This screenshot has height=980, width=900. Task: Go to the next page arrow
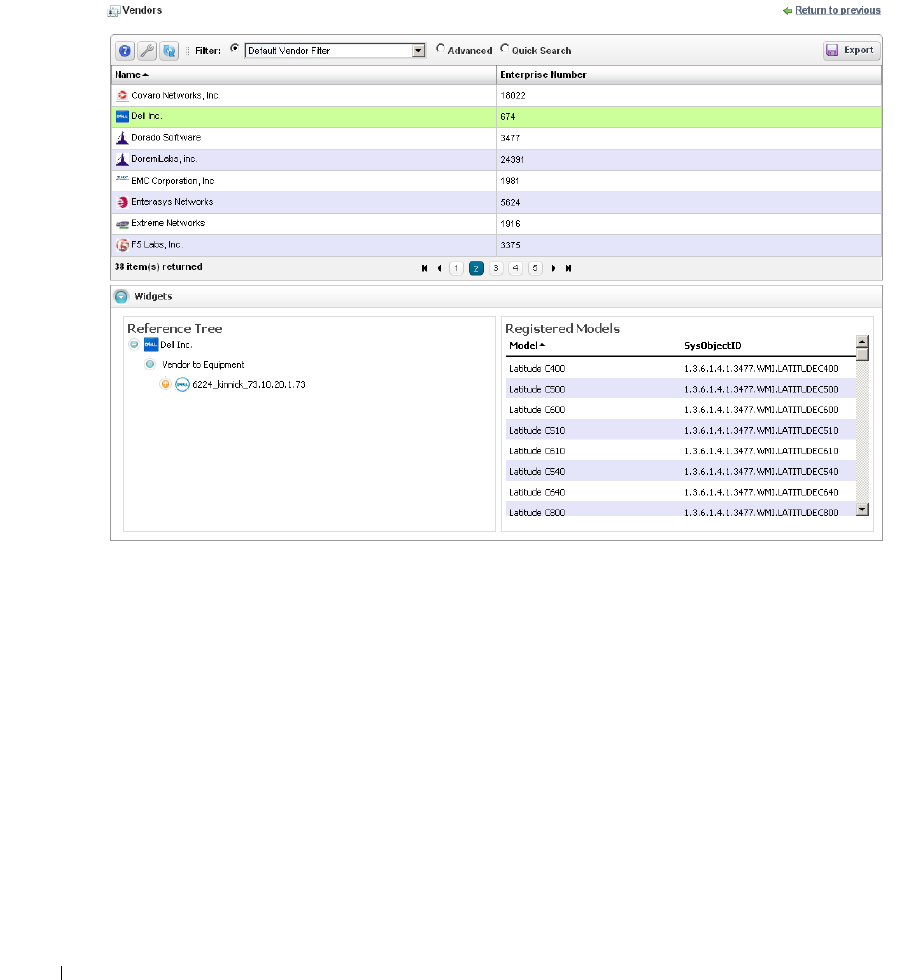[x=553, y=268]
